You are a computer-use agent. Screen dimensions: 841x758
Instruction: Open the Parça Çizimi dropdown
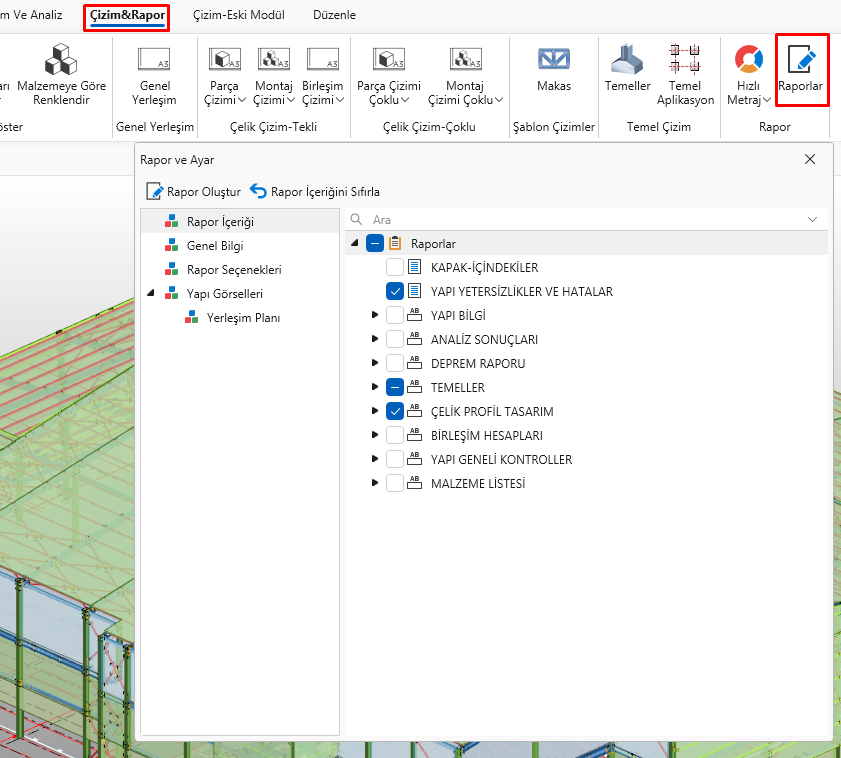point(223,93)
